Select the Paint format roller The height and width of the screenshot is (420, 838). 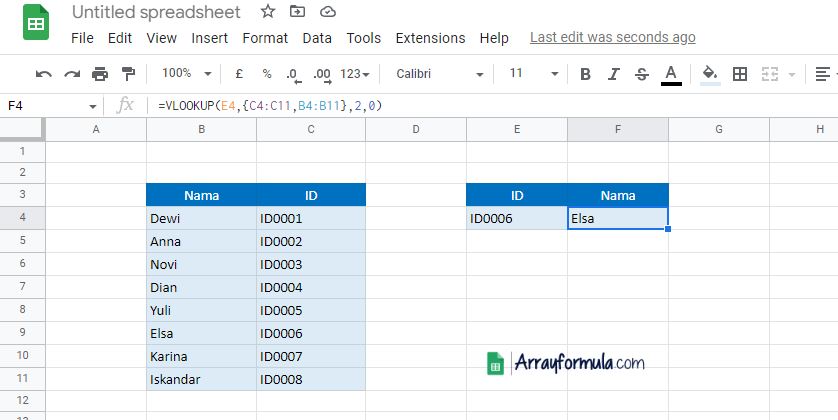(128, 74)
